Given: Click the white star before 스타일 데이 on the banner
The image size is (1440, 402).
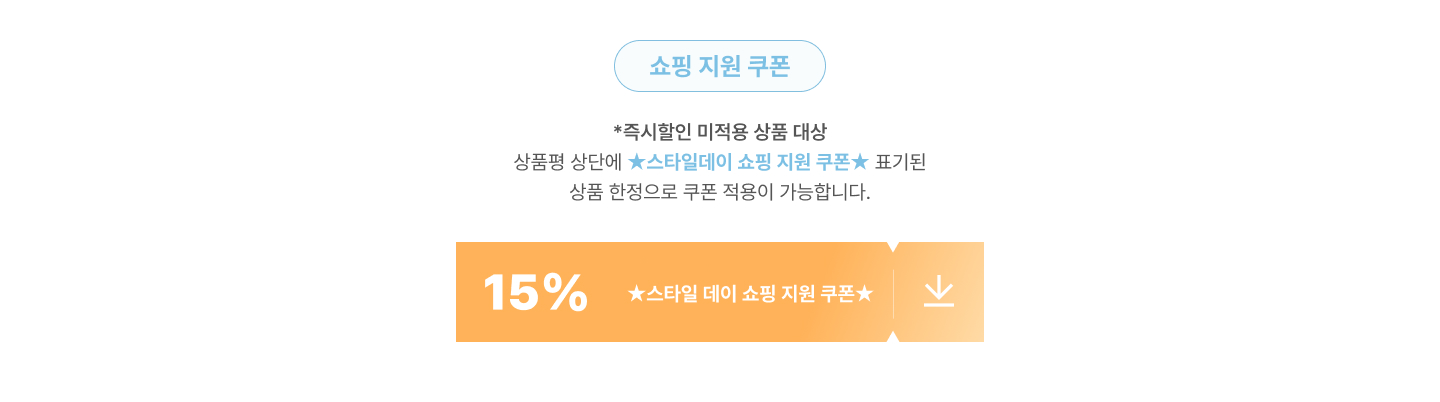Looking at the screenshot, I should [636, 294].
